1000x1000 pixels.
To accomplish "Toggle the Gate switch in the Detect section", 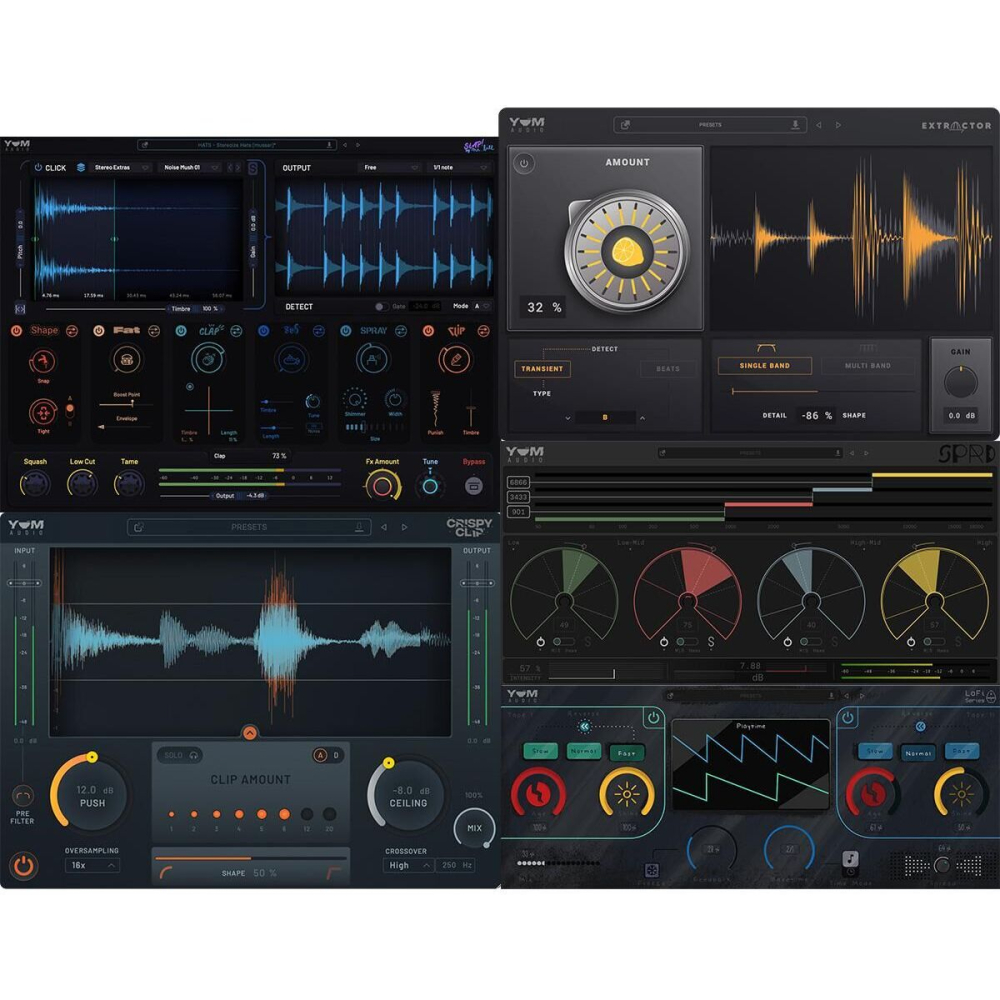I will tap(382, 306).
